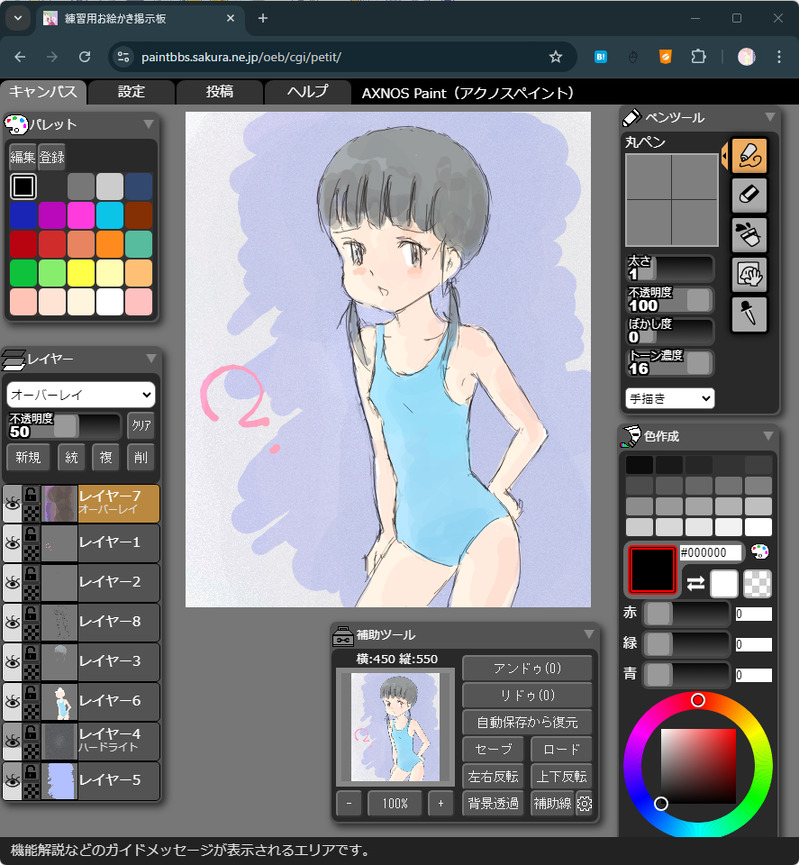Click the リドゥ(0) redo button
Viewport: 799px width, 865px height.
pos(527,696)
